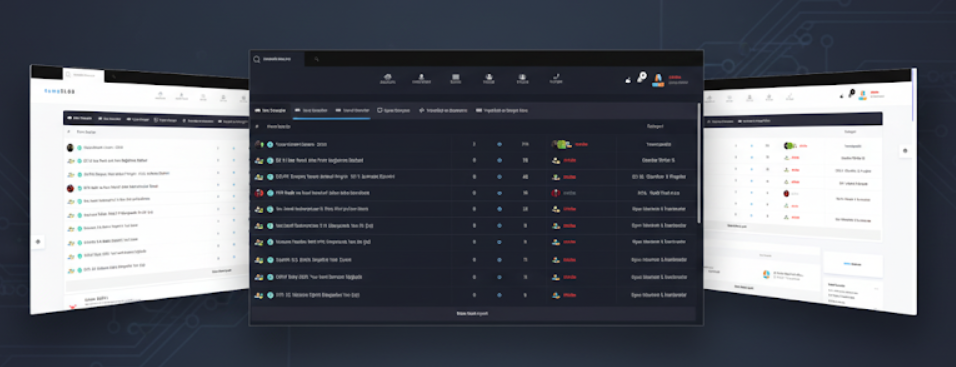
Task: Click the show-more link below left window's list
Action: (222, 271)
